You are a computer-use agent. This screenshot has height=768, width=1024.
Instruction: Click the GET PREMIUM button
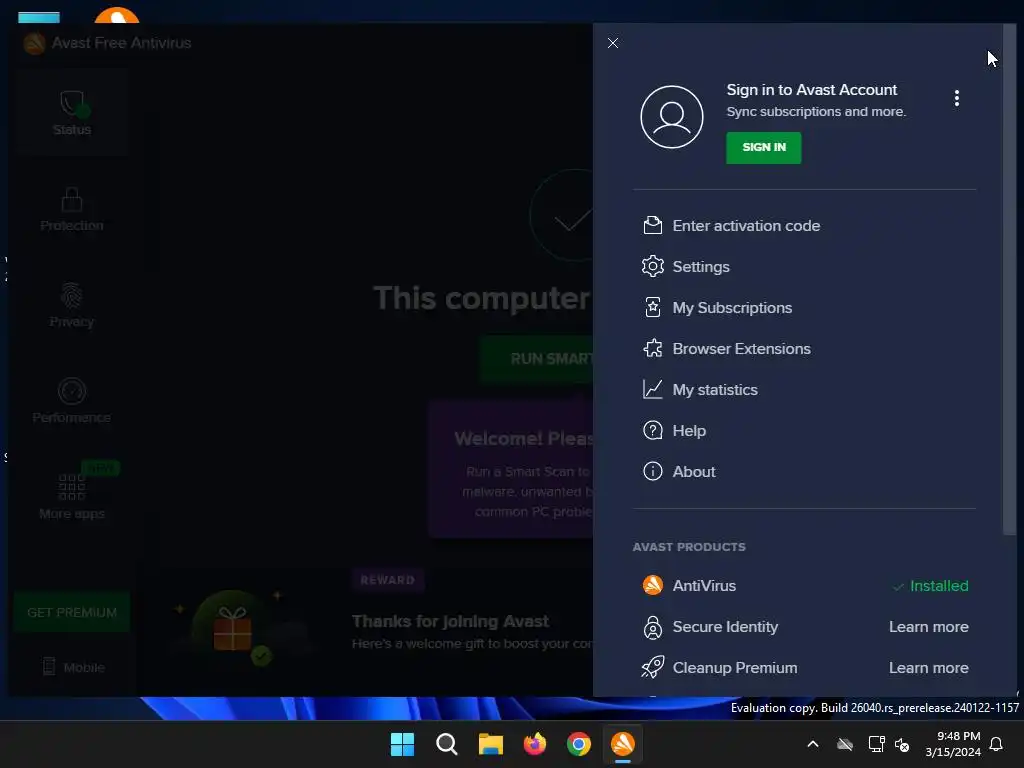(x=72, y=613)
